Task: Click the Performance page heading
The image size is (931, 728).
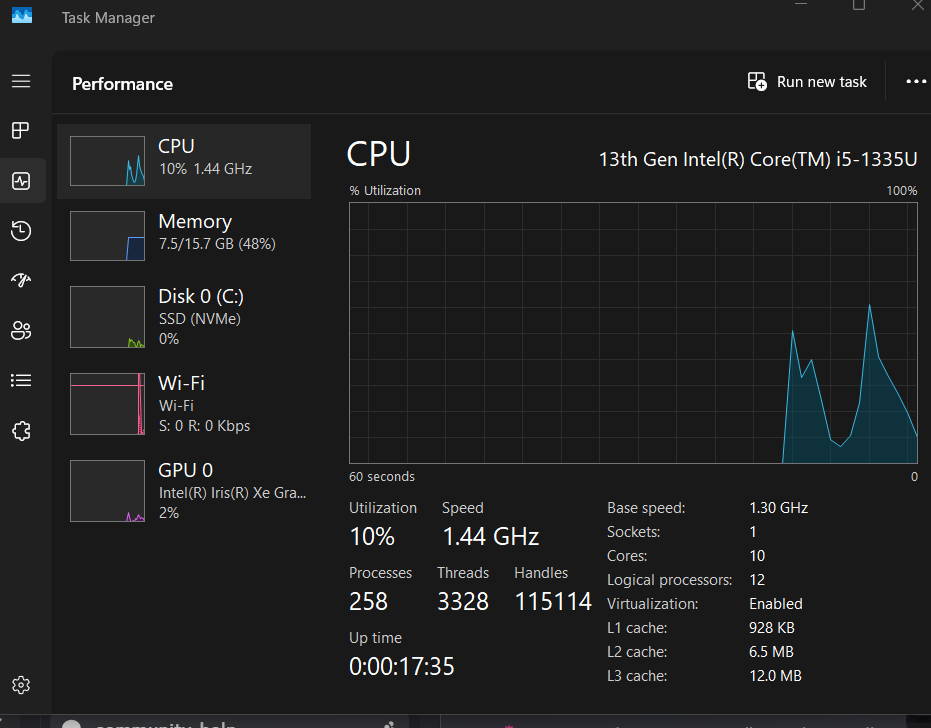Action: [x=122, y=84]
